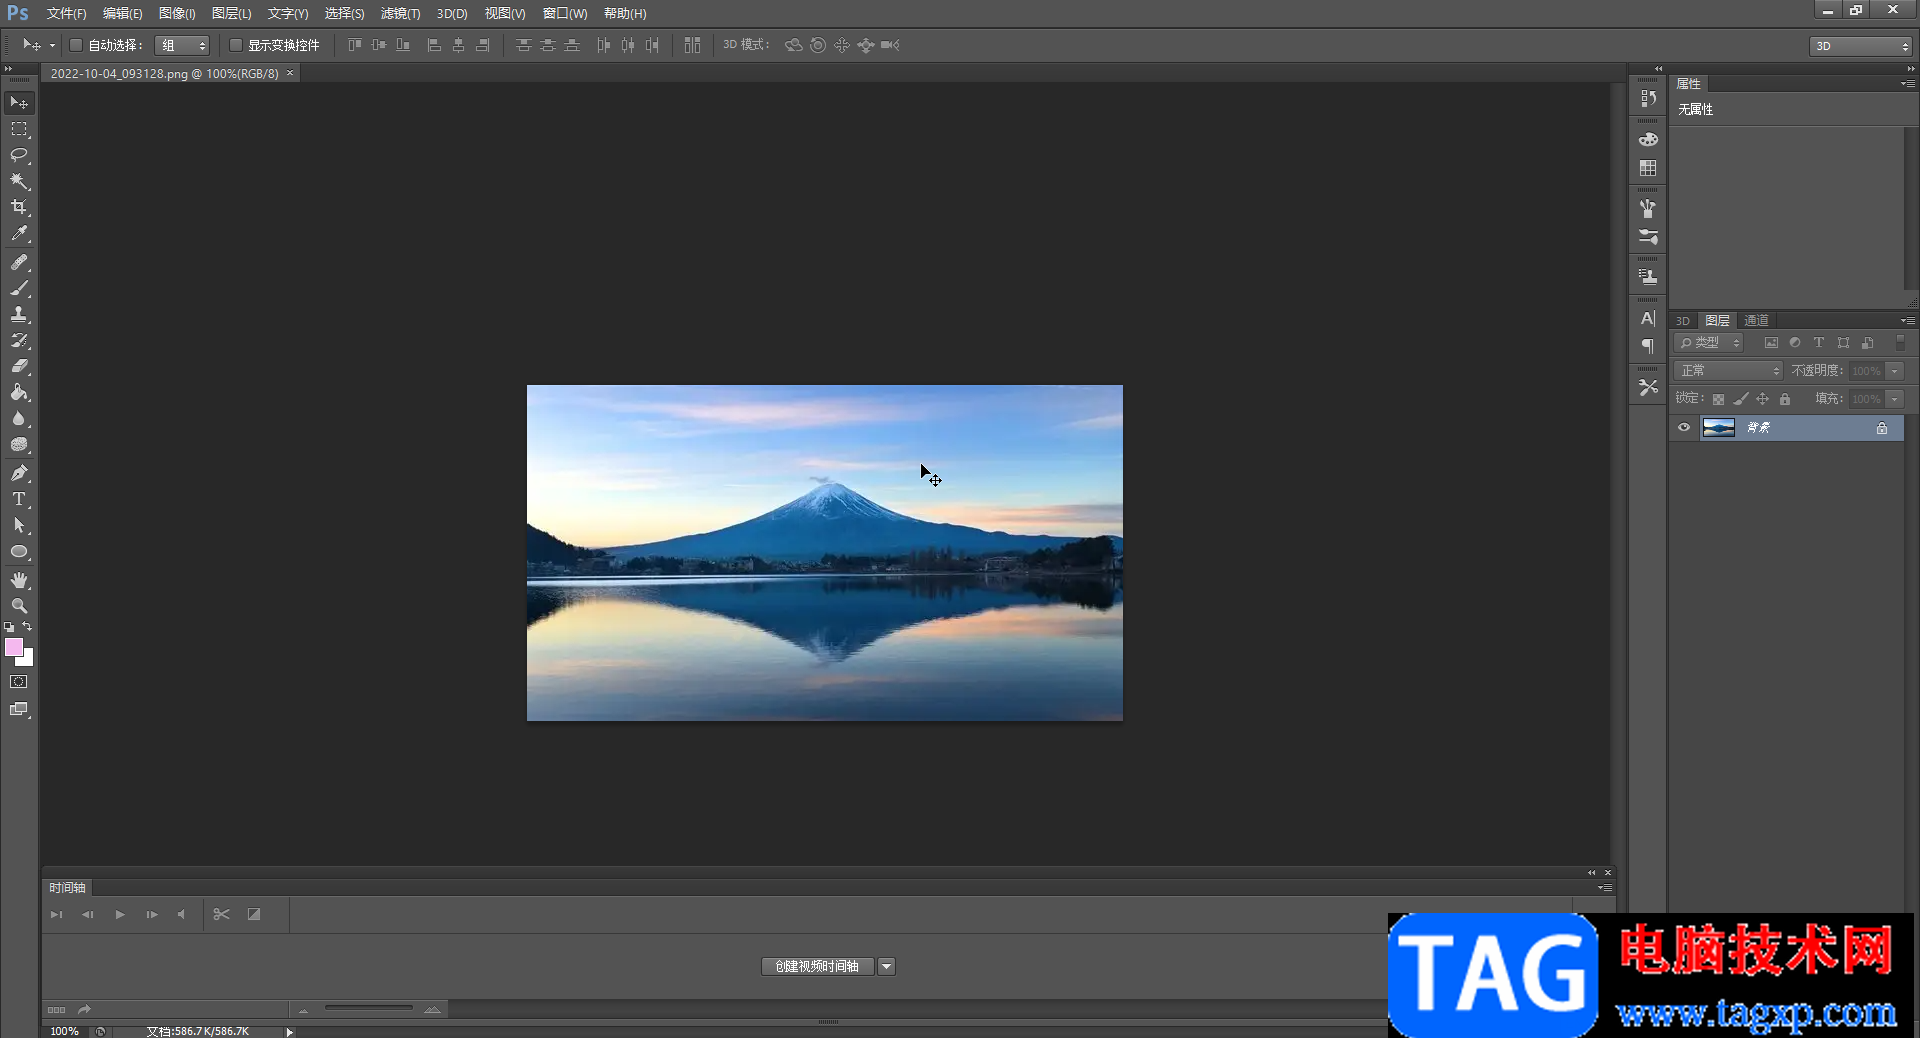Click the render video arrow button
1920x1038 pixels.
tap(85, 1010)
